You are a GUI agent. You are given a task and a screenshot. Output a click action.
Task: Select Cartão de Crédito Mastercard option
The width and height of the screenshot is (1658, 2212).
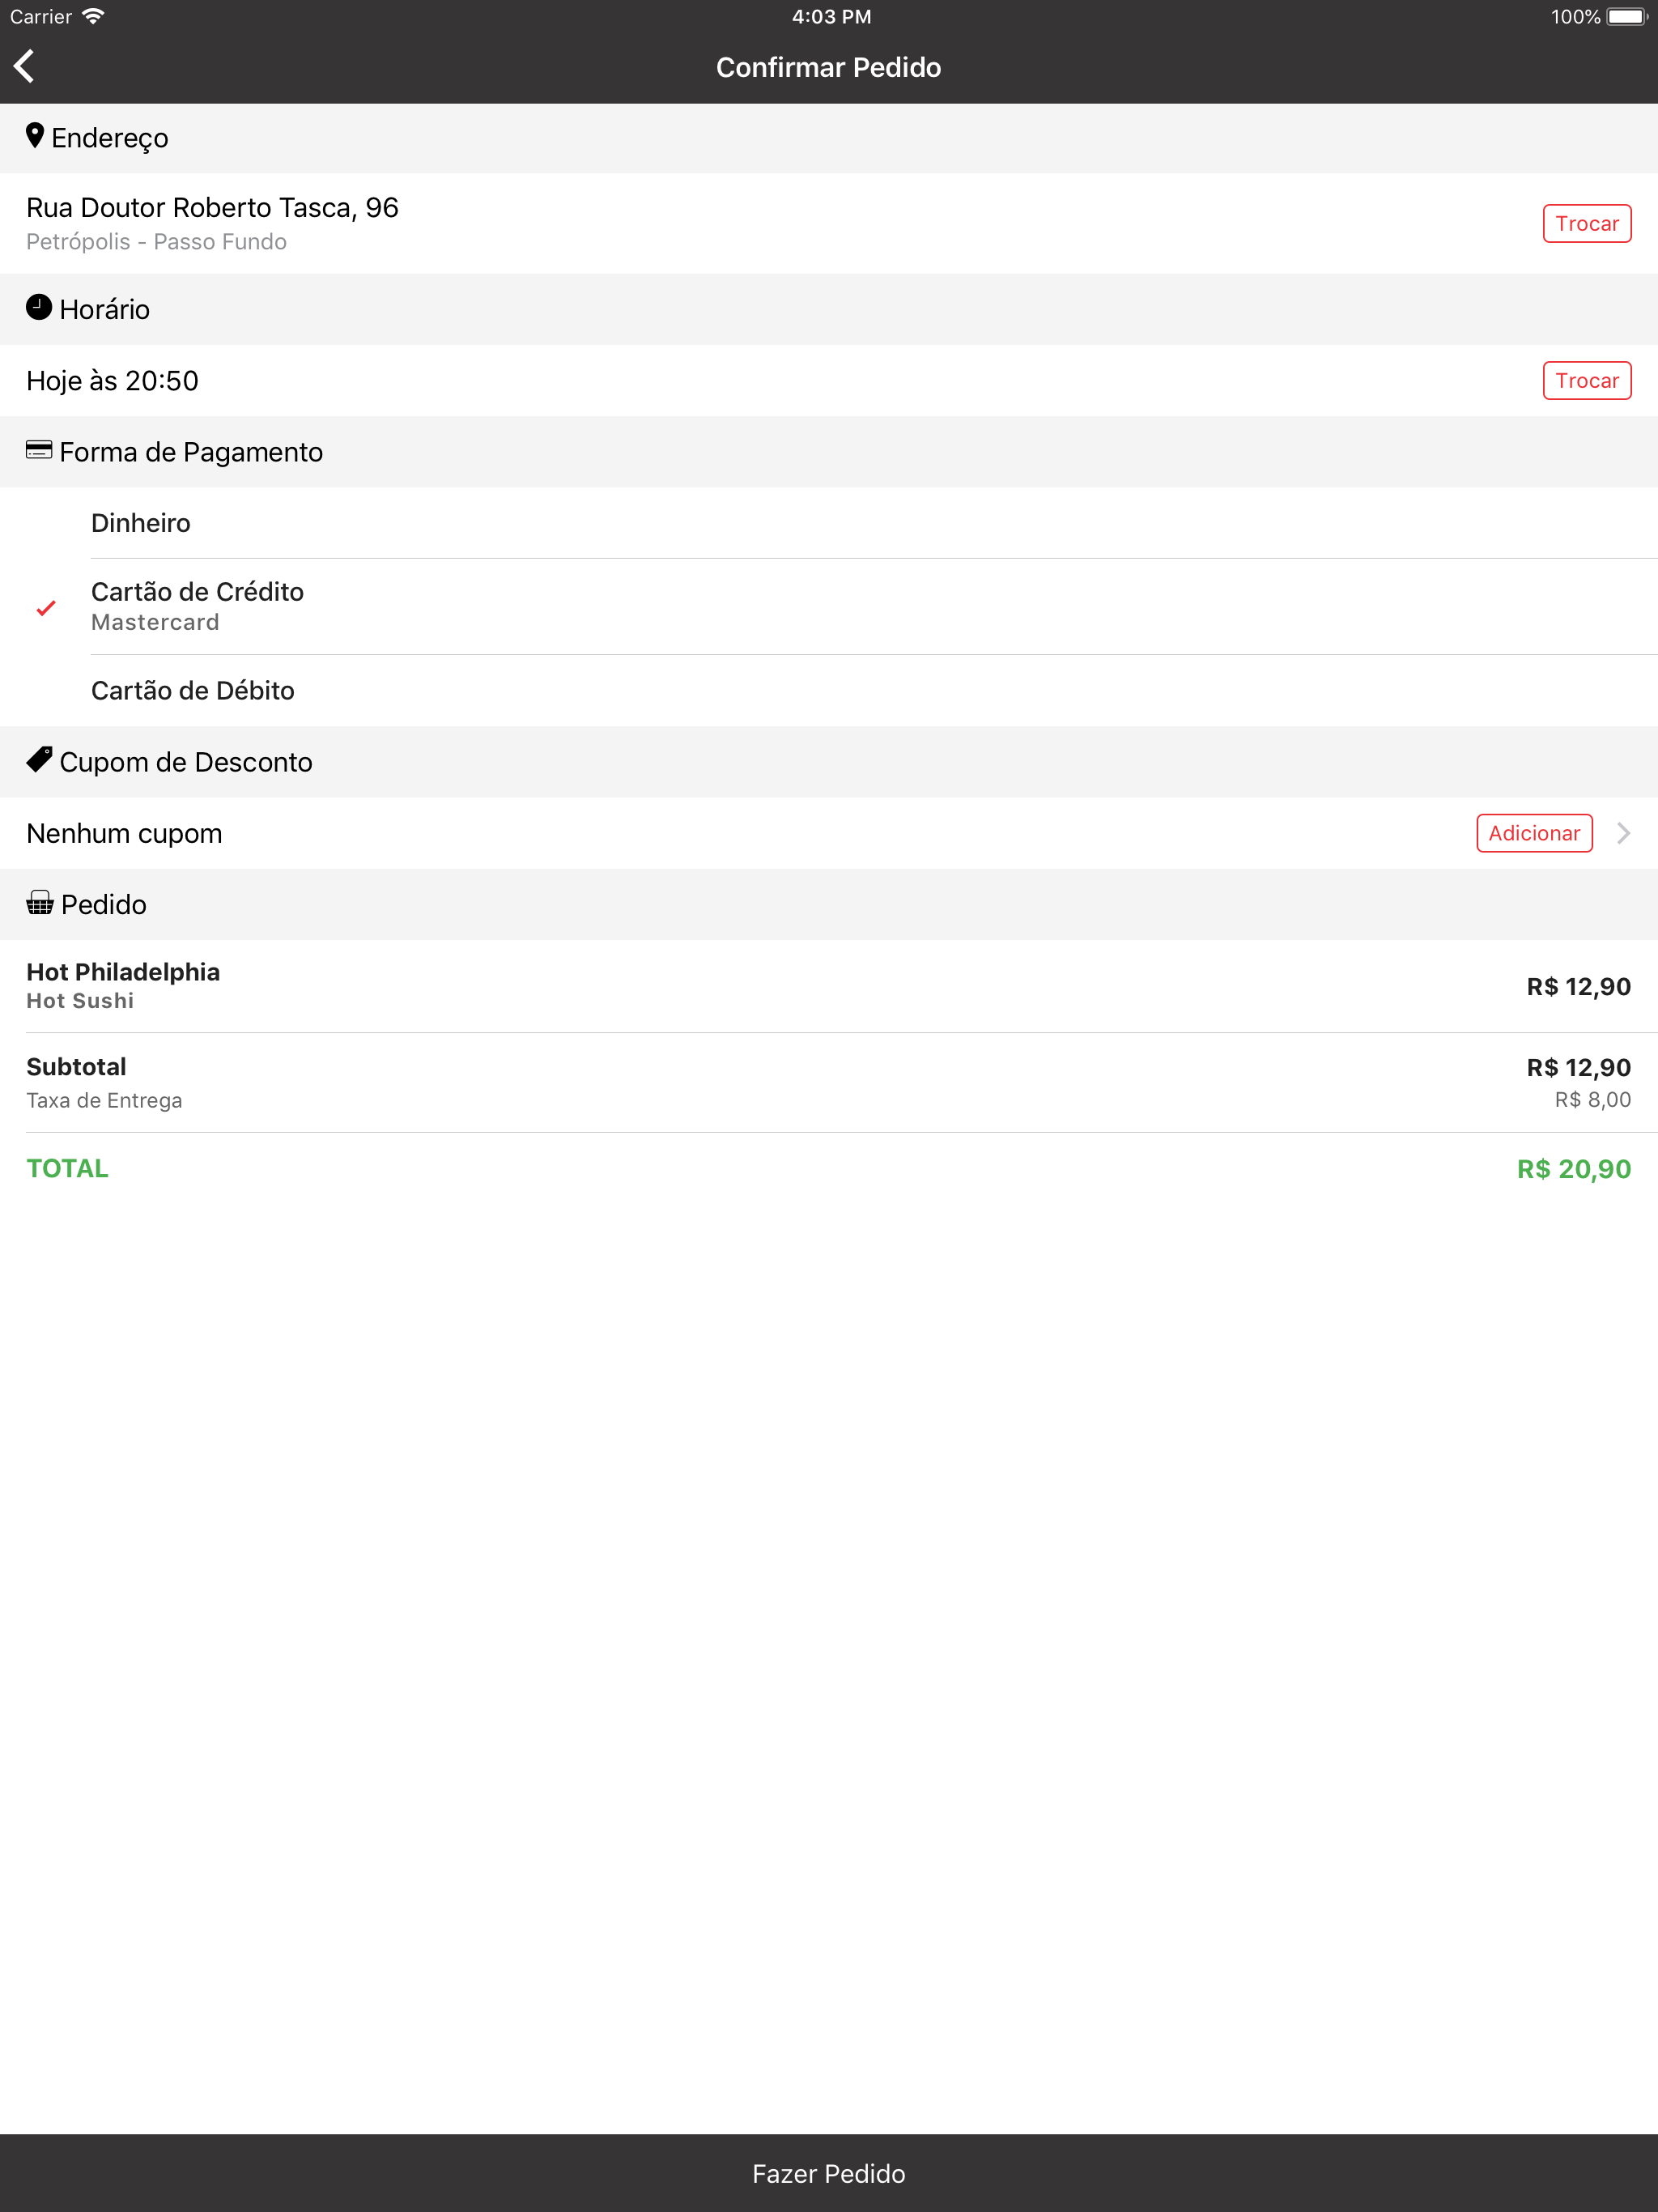(x=829, y=607)
